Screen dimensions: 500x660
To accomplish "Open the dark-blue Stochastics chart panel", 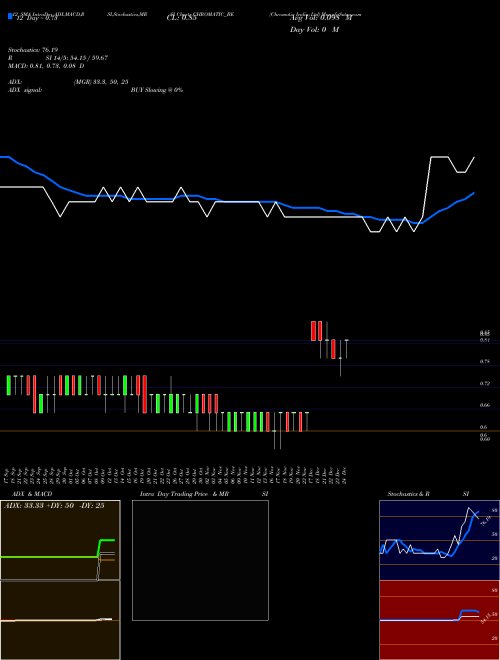I will pos(439,540).
